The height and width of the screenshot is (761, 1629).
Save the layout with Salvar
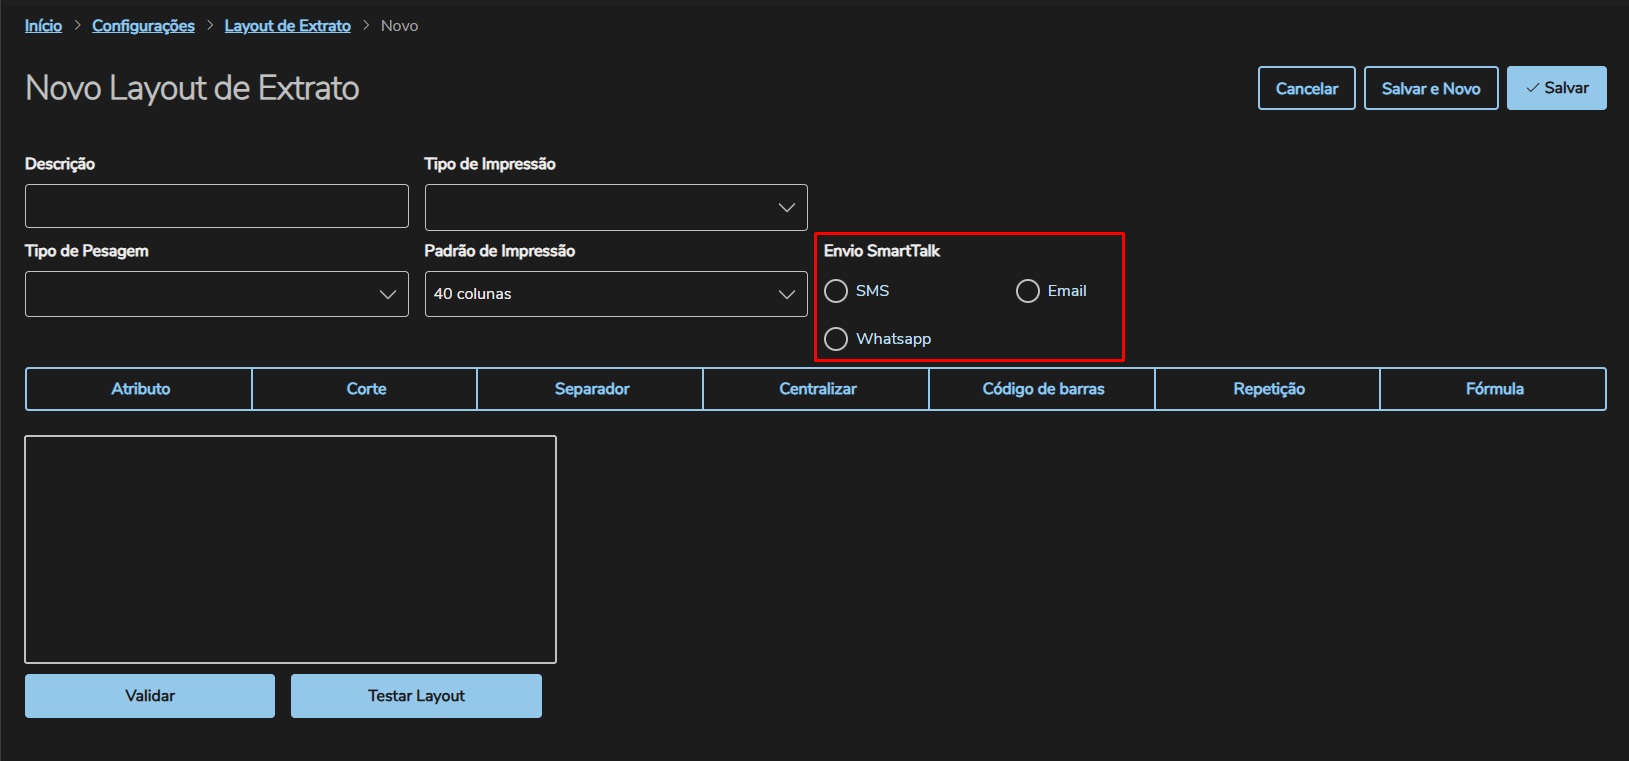click(1556, 88)
